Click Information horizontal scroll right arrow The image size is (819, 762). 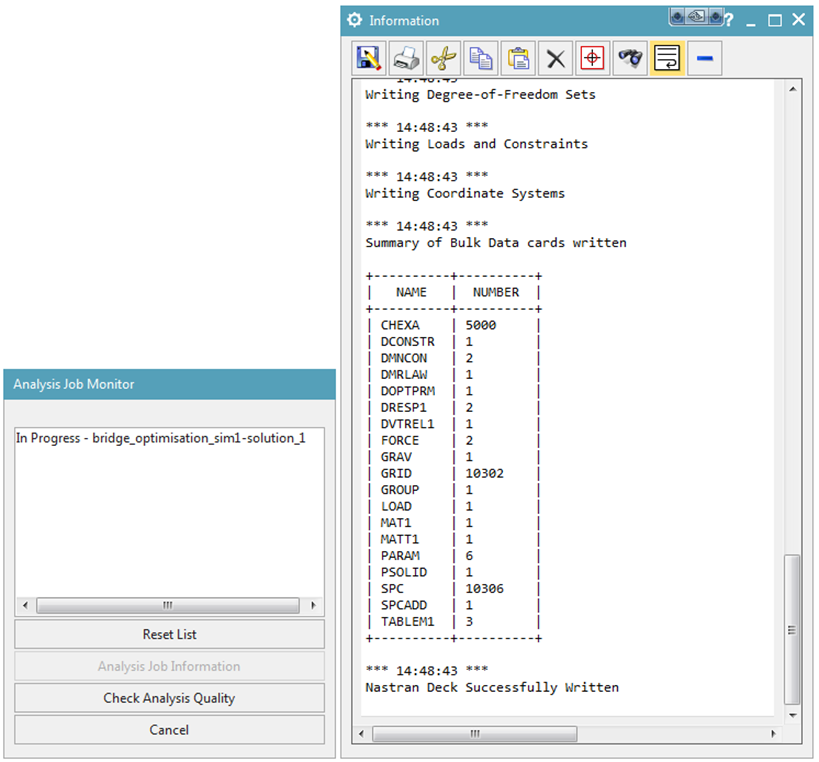pos(774,734)
